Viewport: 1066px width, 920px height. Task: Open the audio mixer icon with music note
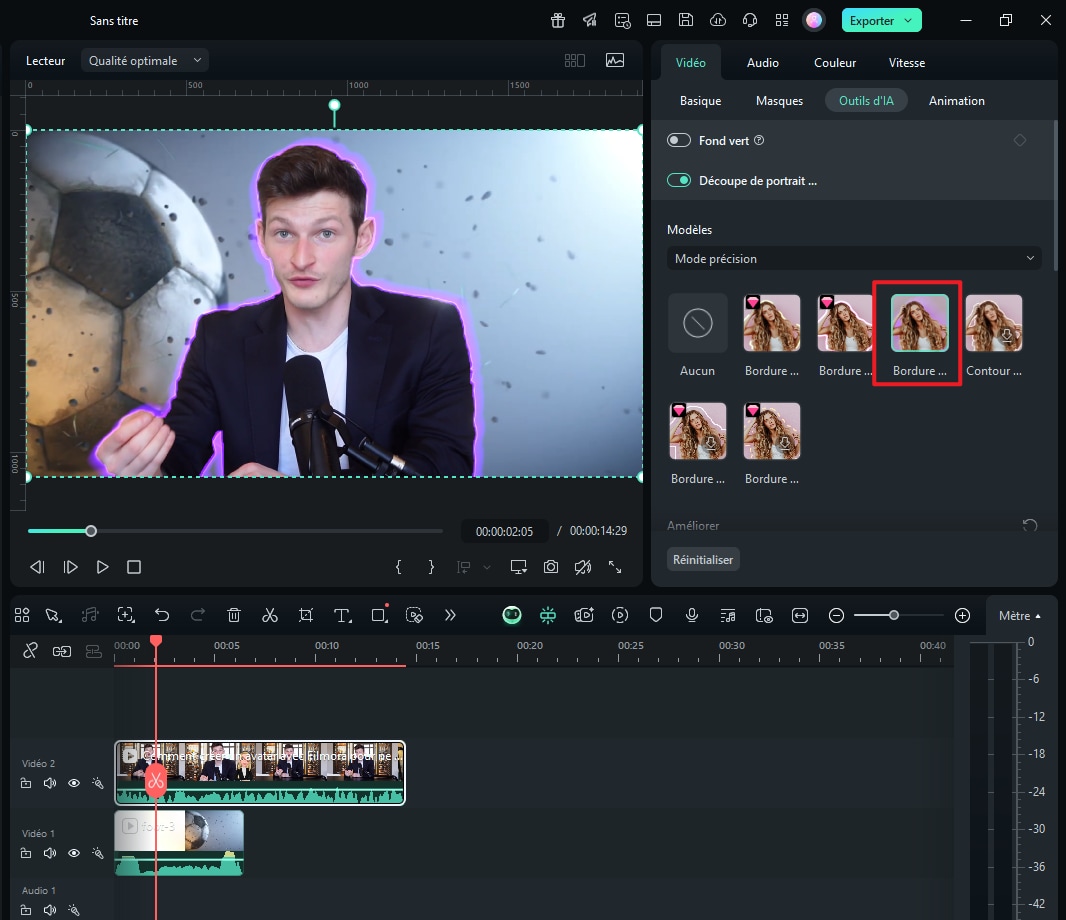[728, 615]
